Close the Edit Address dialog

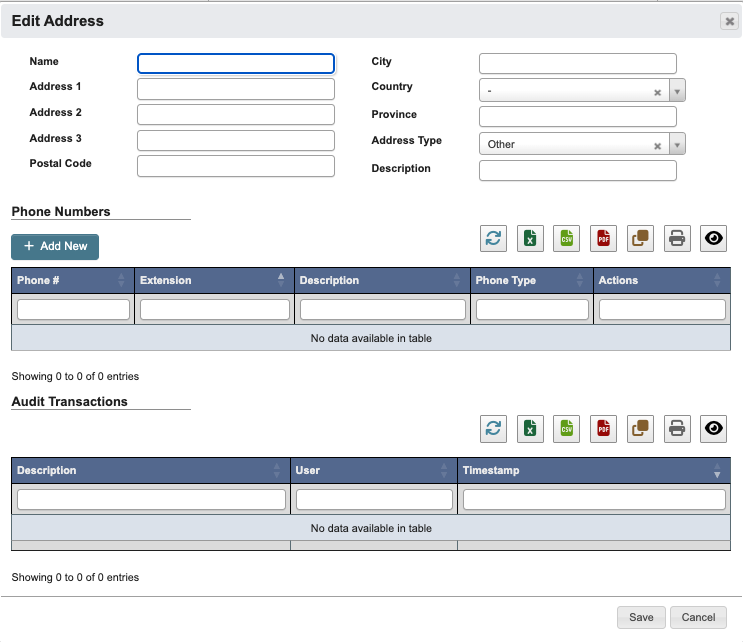tap(730, 21)
